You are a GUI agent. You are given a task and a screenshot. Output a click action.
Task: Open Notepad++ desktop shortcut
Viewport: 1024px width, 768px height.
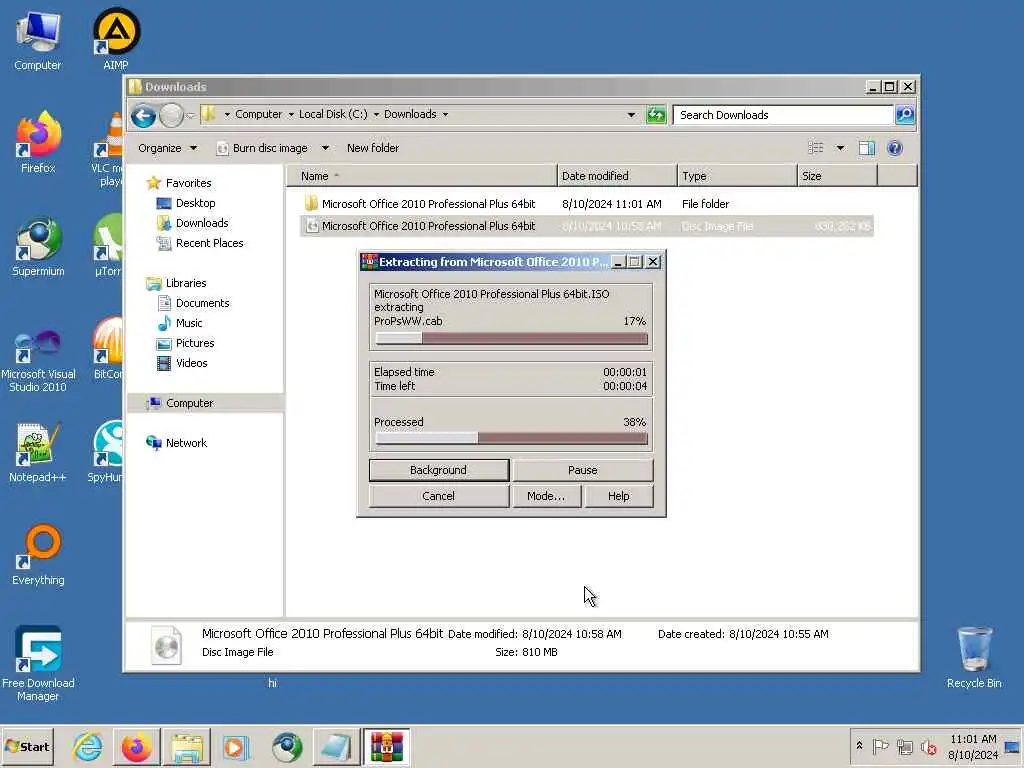point(38,453)
